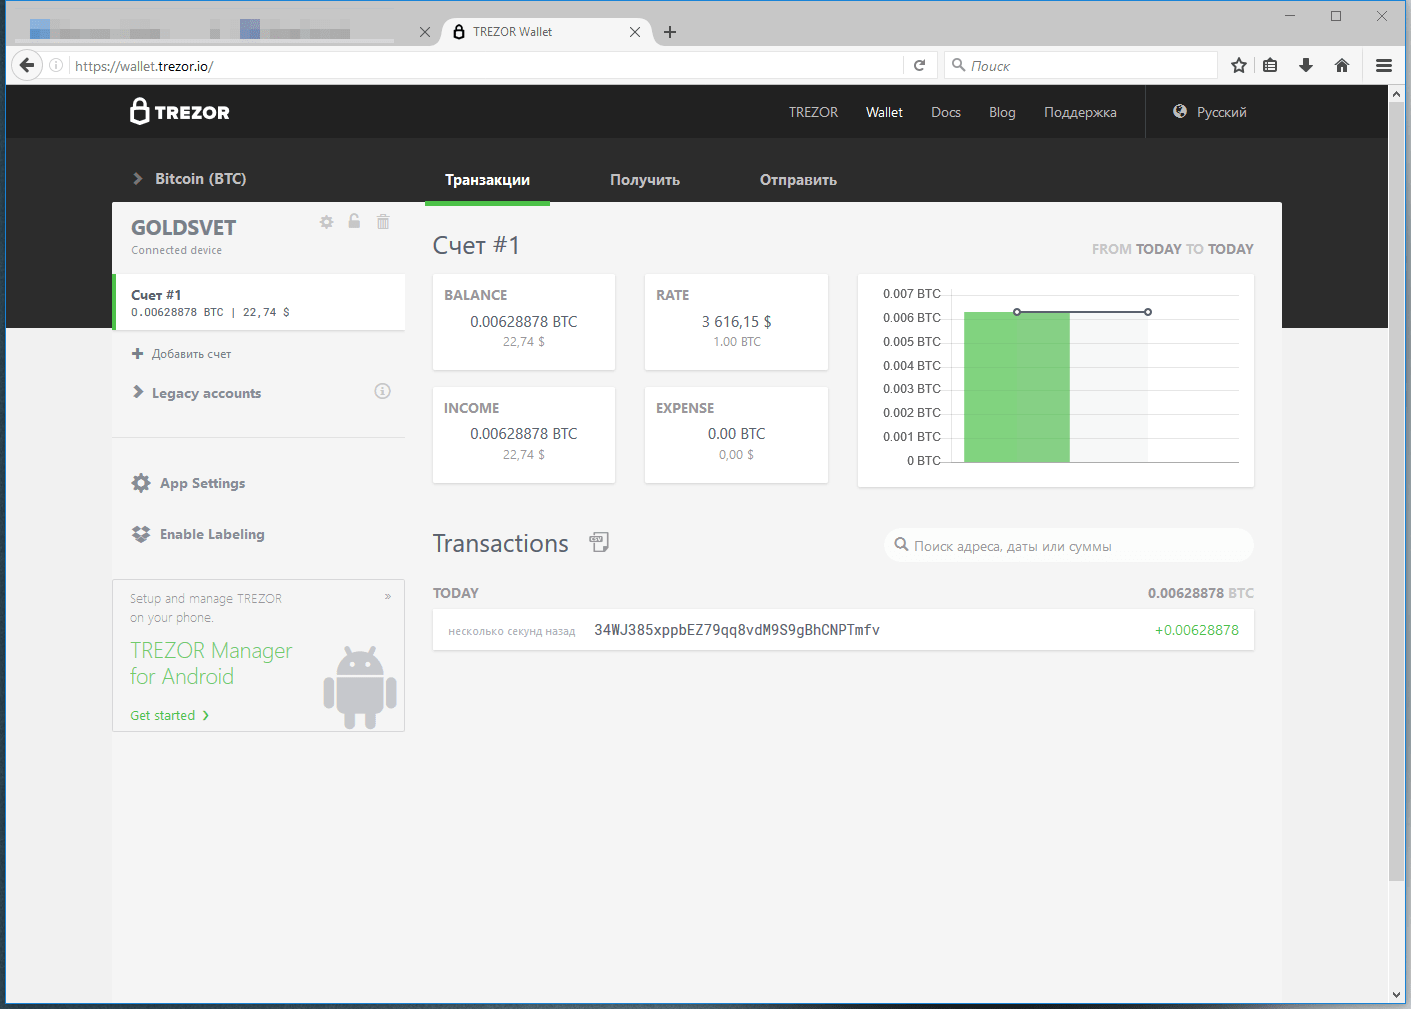
Task: Click GOLDSVET device name
Action: 184,228
